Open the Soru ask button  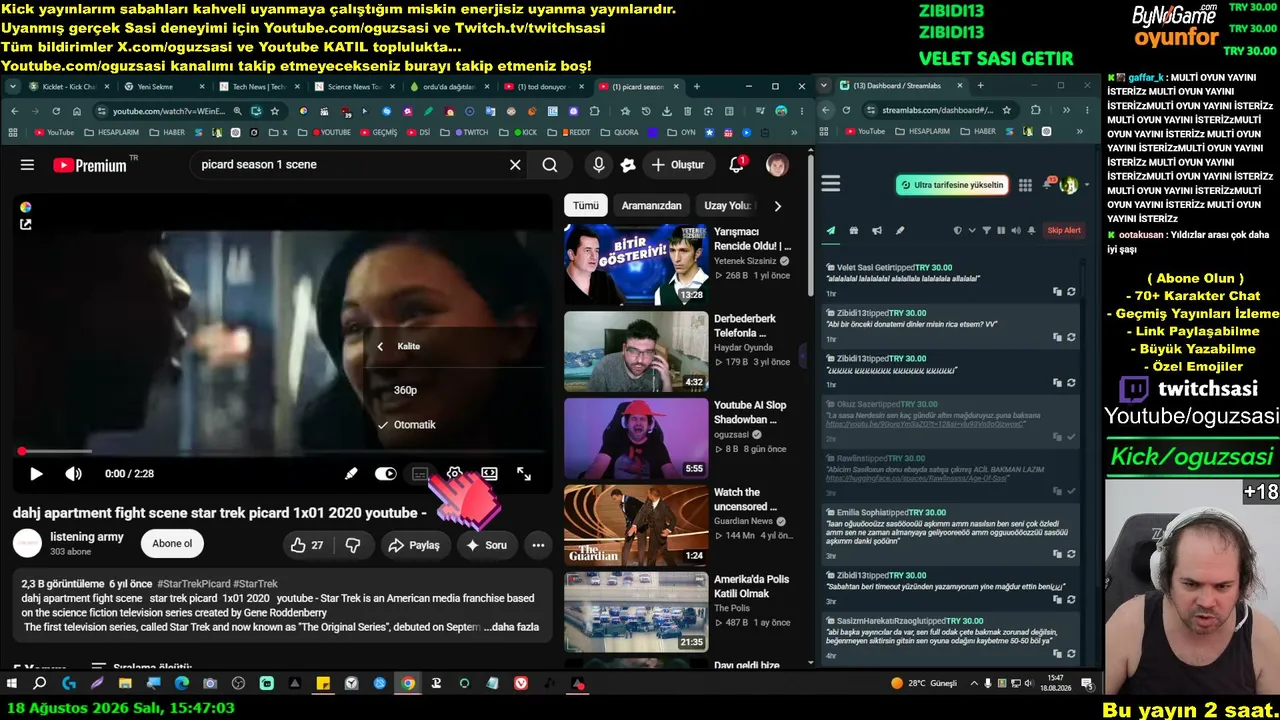pos(486,545)
